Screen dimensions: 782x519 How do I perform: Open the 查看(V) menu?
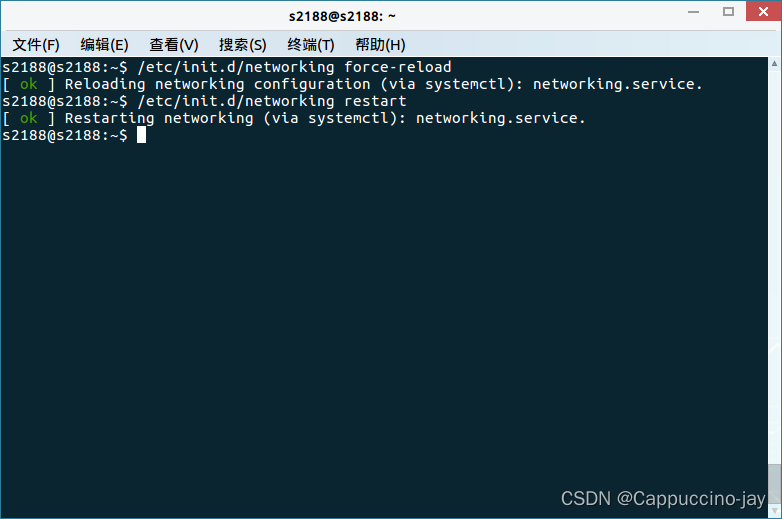tap(174, 45)
